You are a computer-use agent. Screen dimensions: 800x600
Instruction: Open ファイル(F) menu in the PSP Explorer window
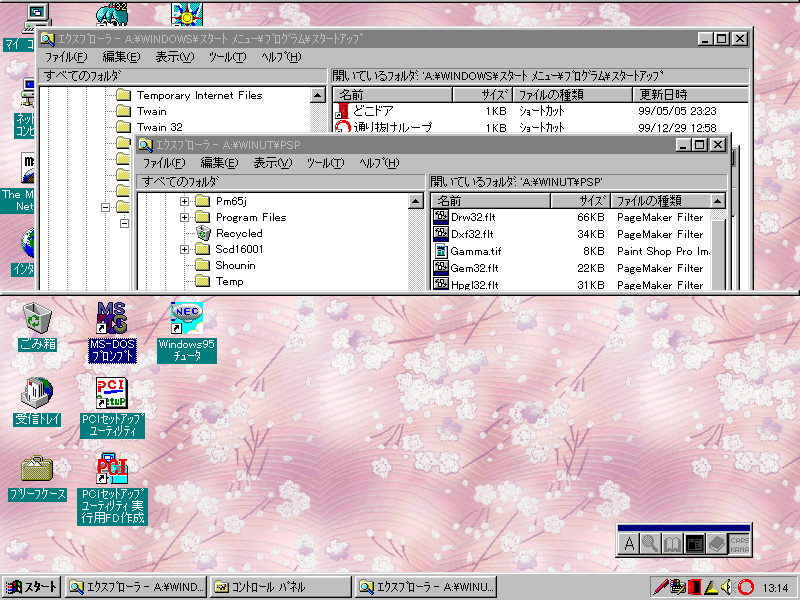pos(164,163)
